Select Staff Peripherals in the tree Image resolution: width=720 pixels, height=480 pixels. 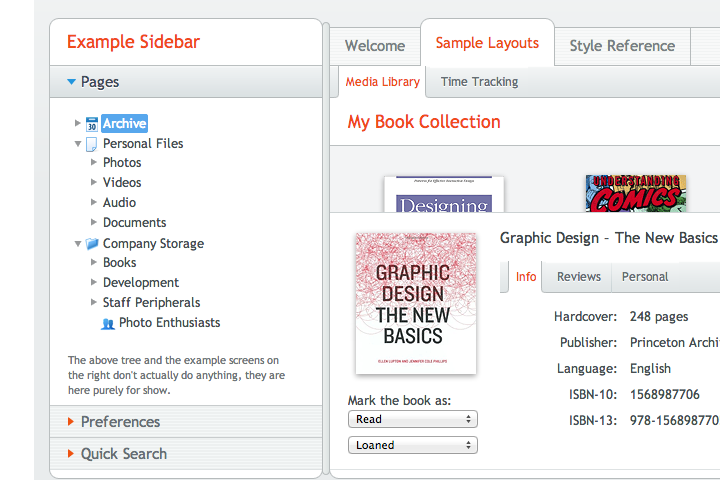point(151,303)
